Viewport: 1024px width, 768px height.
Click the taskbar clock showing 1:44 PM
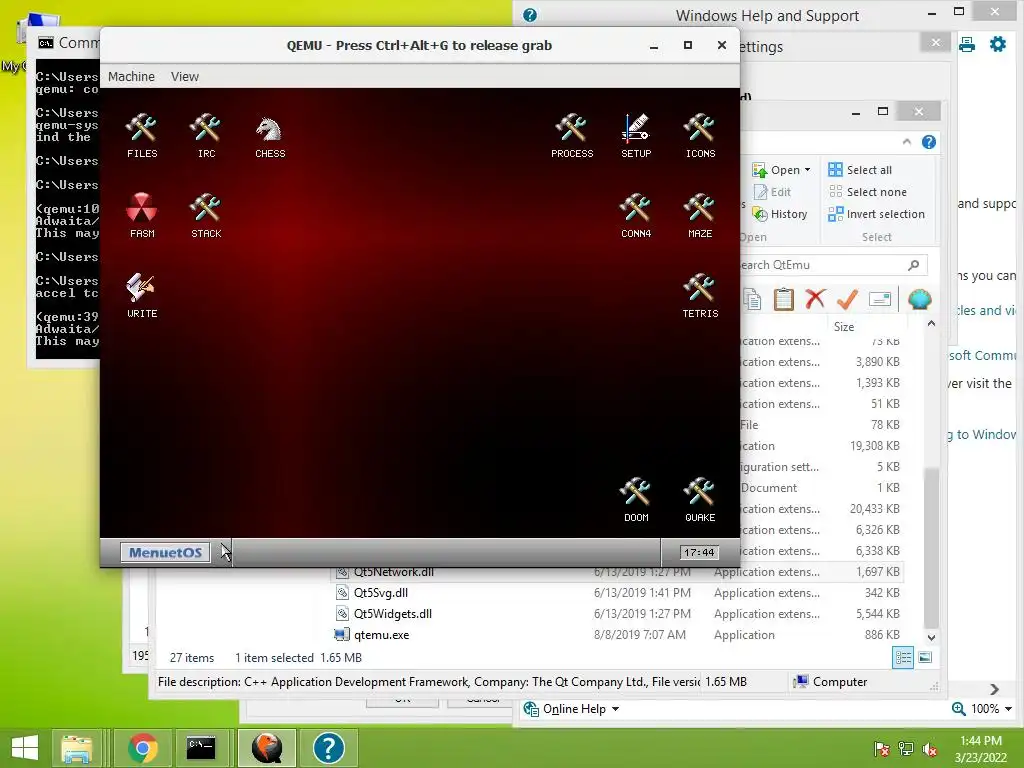[x=980, y=749]
